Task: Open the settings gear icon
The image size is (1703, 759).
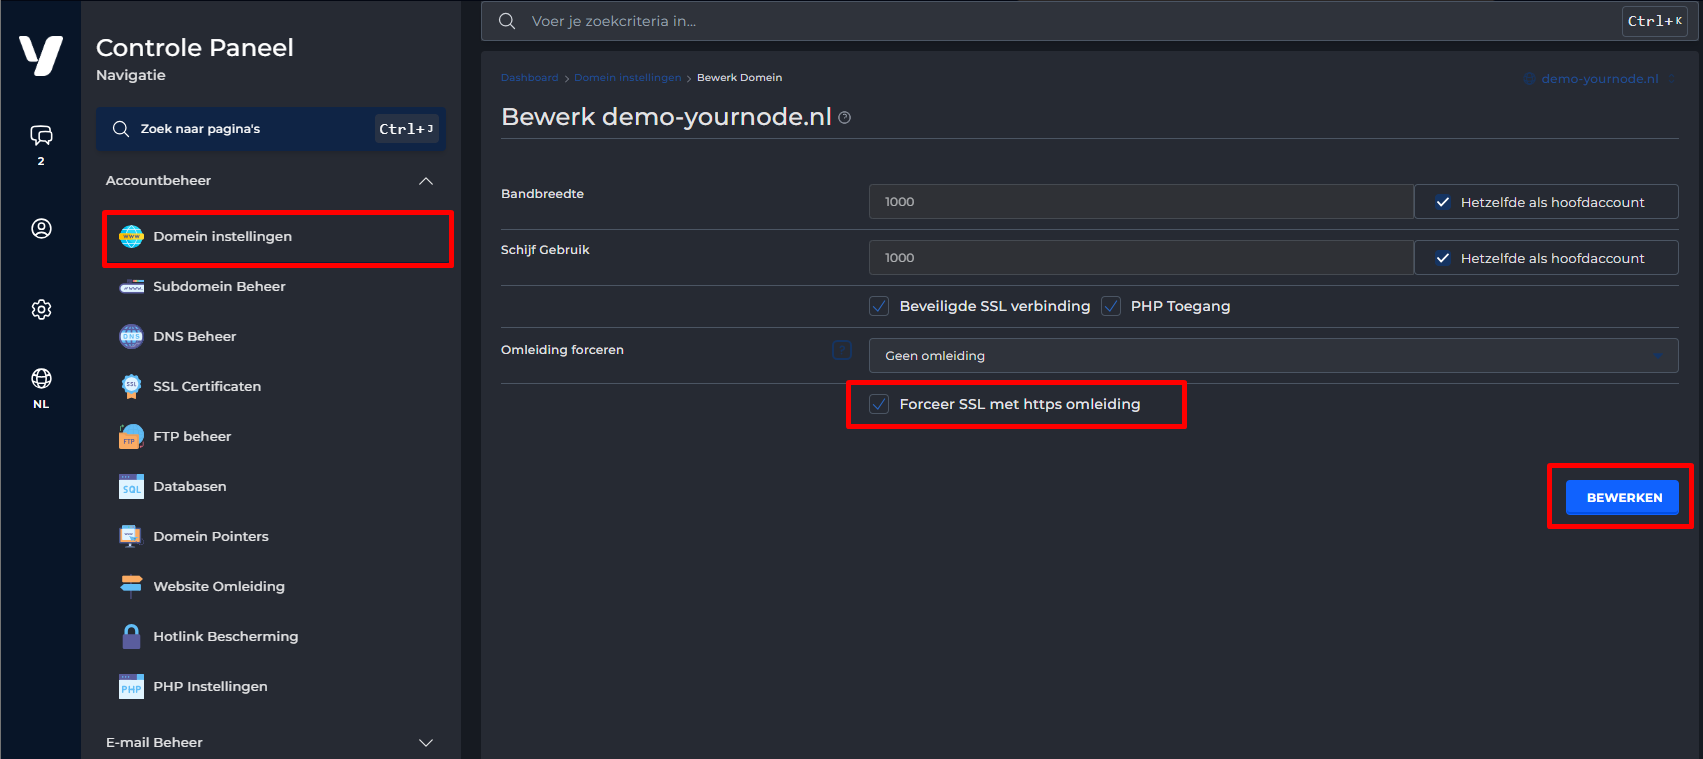Action: pyautogui.click(x=41, y=309)
